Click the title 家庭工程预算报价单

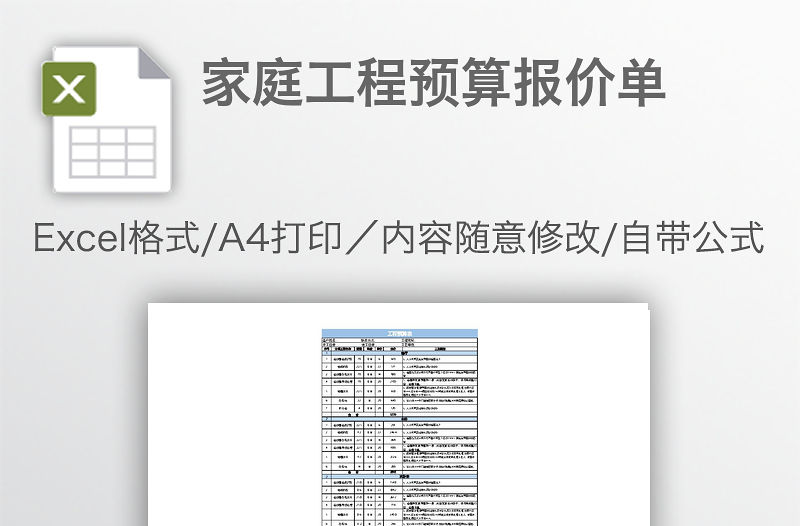tap(434, 83)
